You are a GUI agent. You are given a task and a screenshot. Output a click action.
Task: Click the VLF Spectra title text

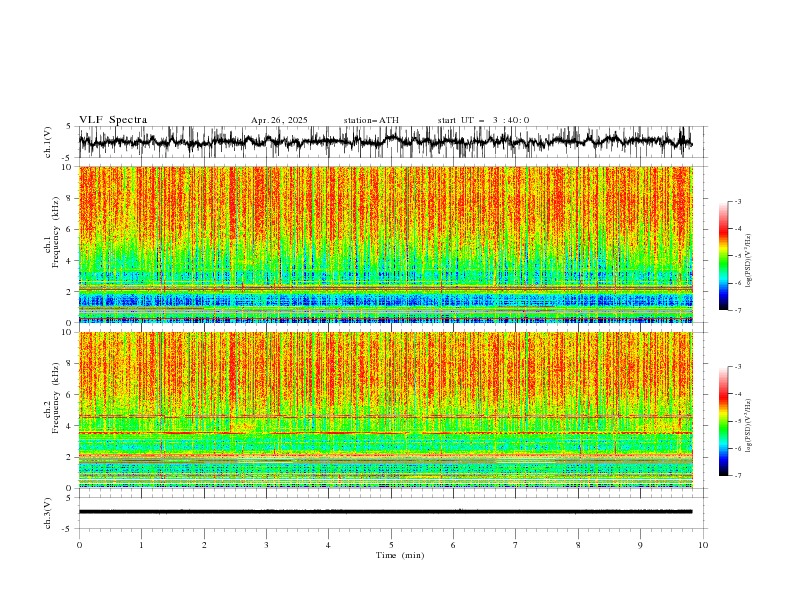pos(113,120)
